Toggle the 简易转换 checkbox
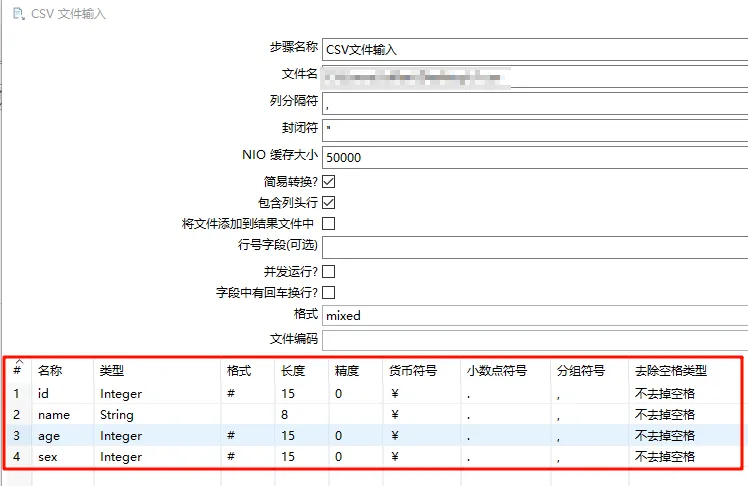The image size is (748, 486). (328, 182)
